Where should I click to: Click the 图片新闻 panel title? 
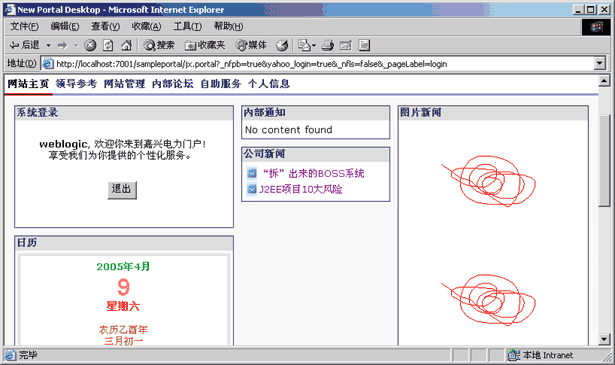[x=421, y=113]
